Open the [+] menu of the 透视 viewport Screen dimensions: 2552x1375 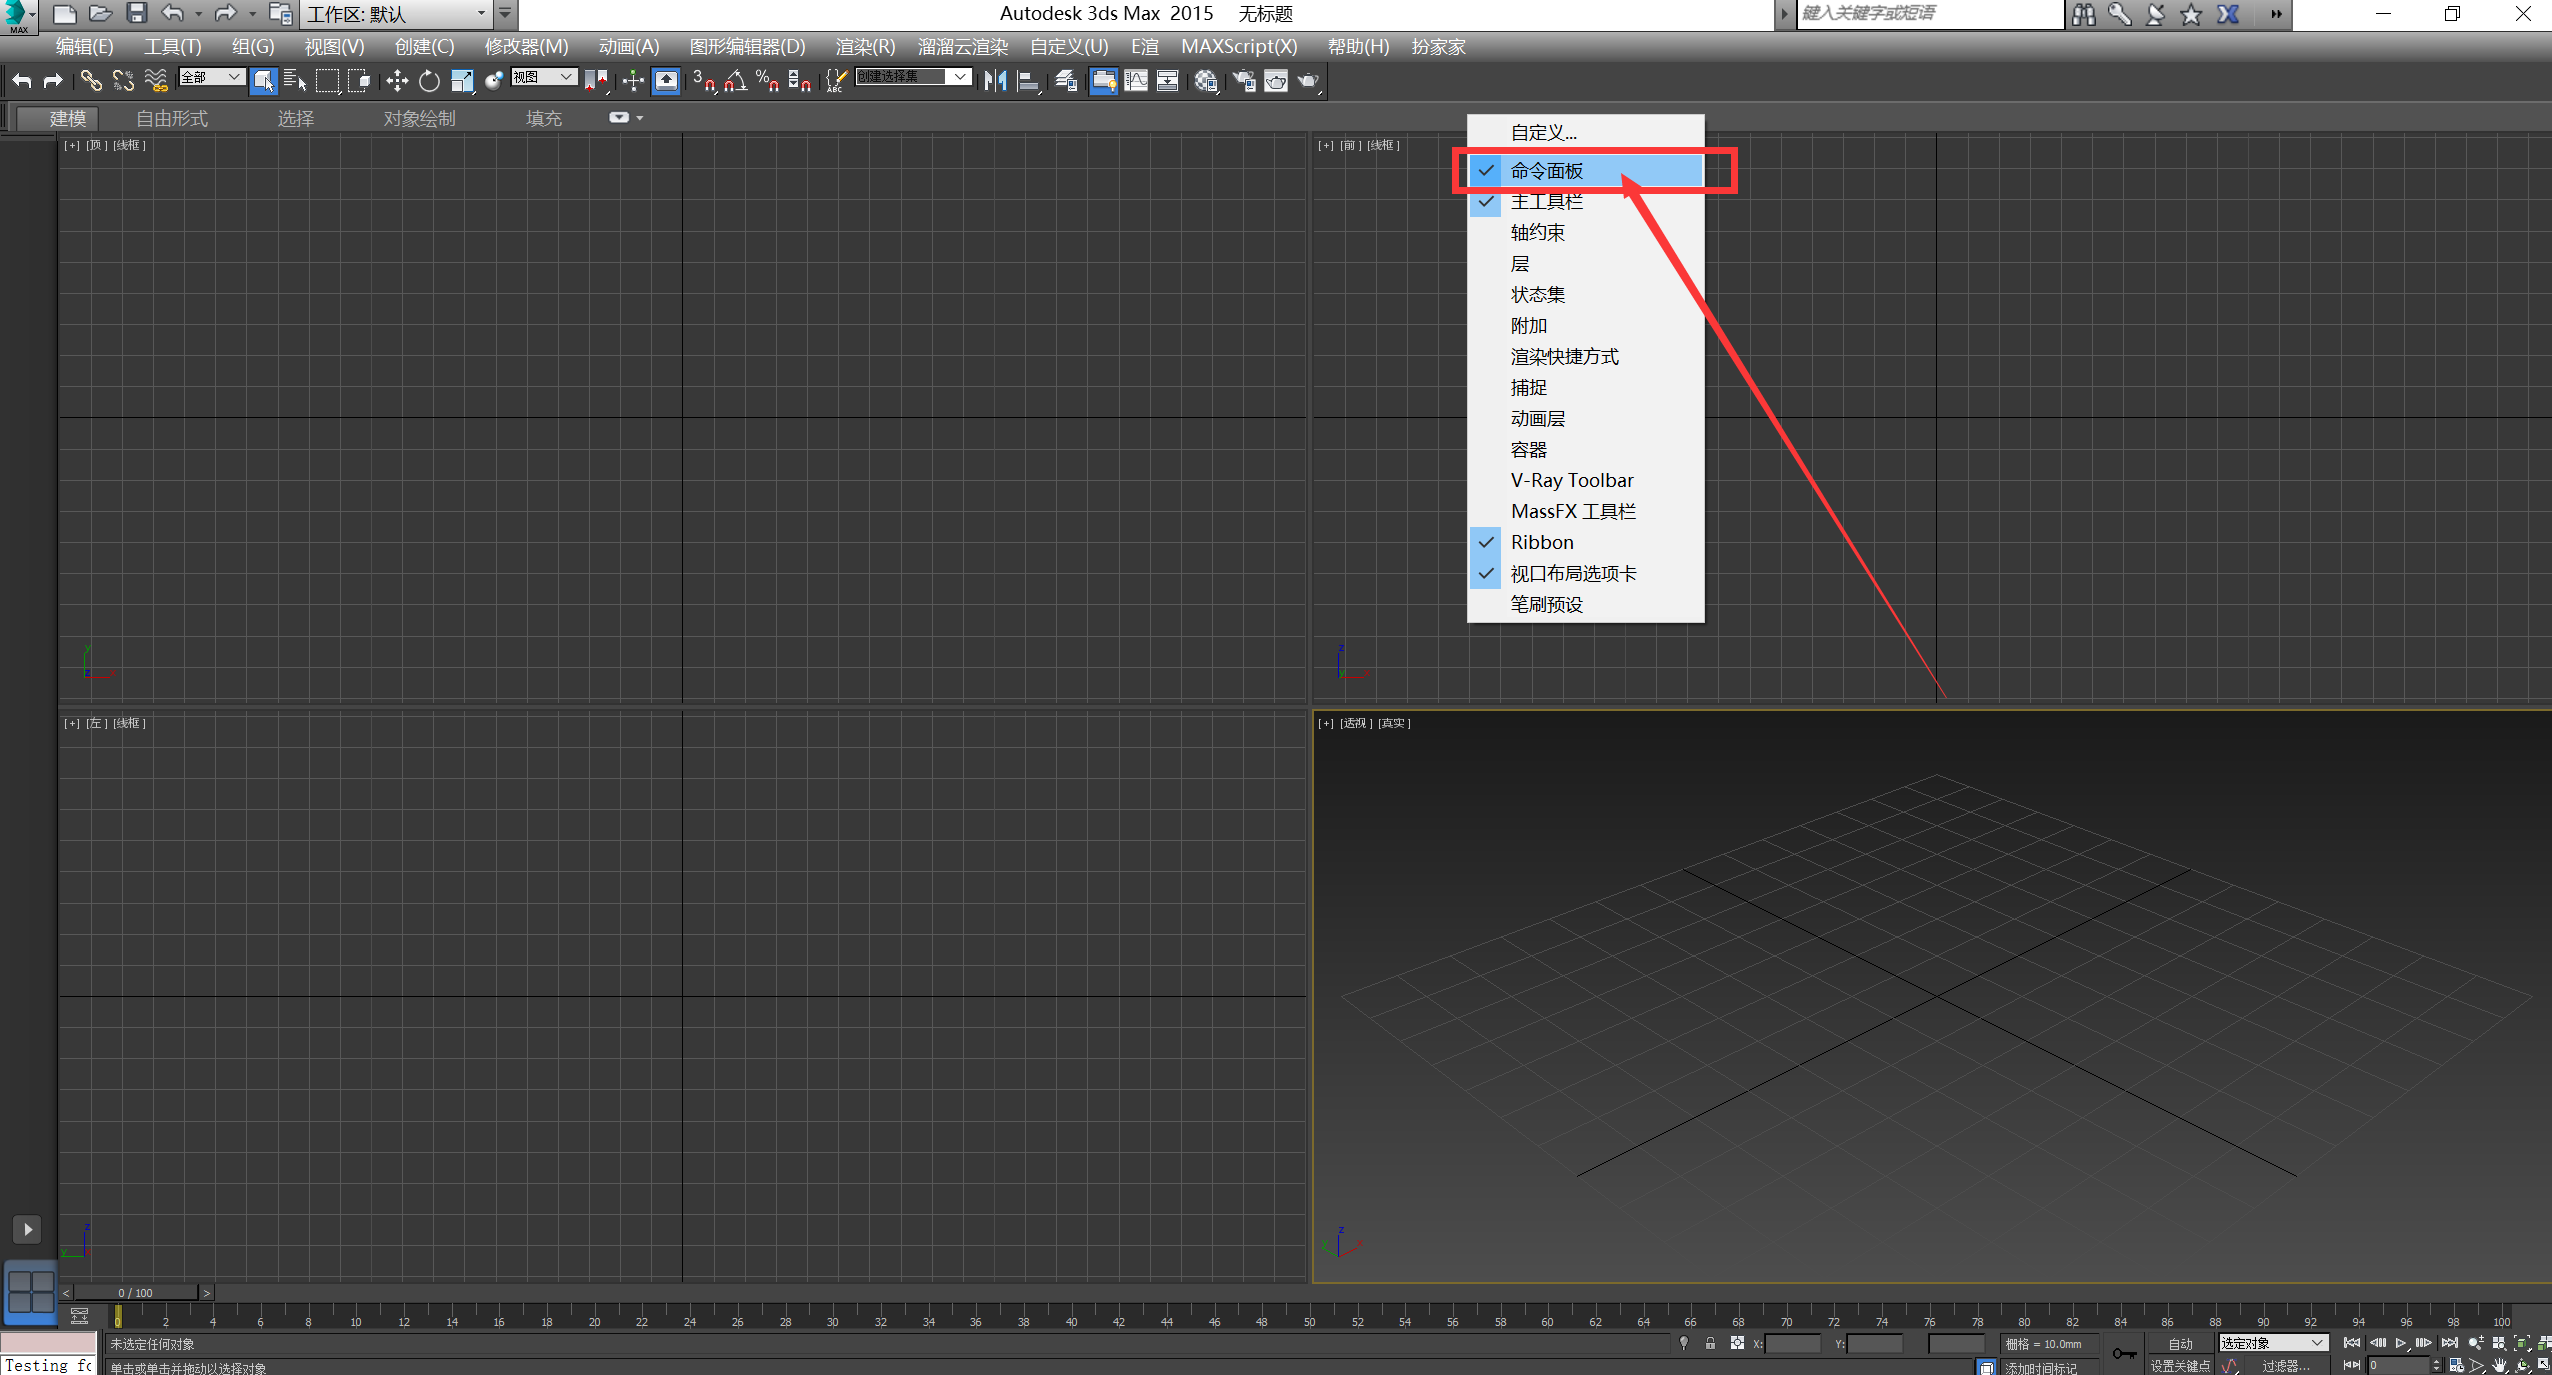[1326, 723]
